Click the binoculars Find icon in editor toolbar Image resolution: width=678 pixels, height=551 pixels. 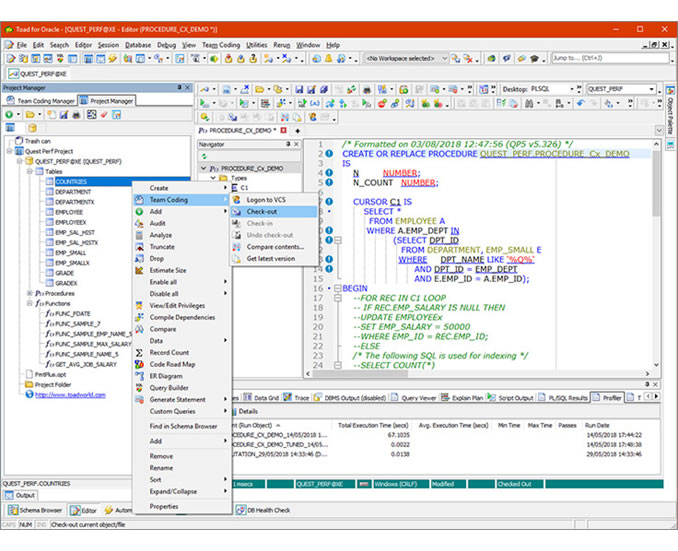529,103
